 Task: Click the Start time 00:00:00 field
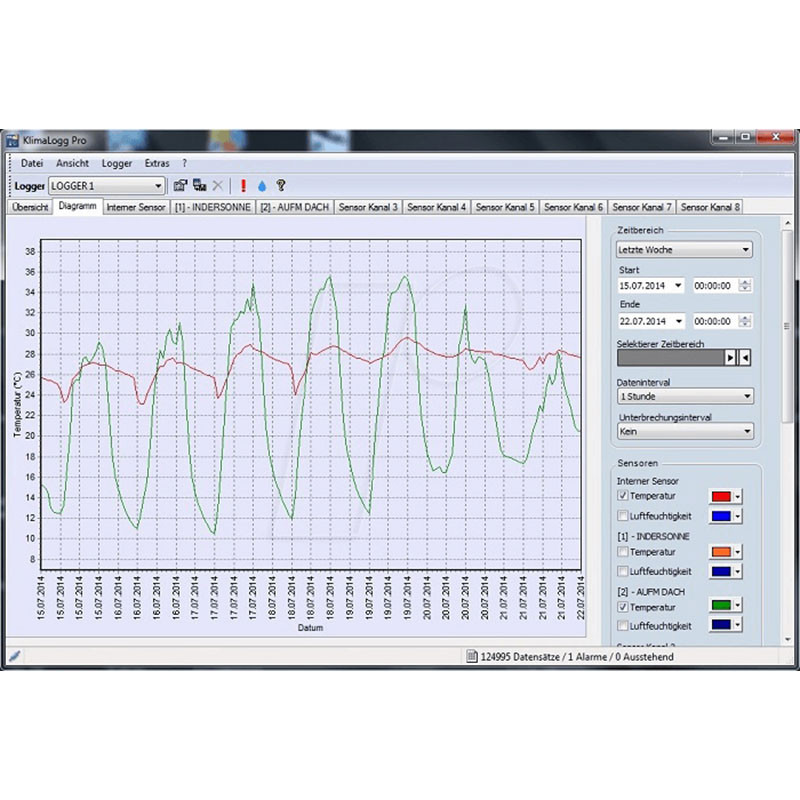[x=715, y=286]
